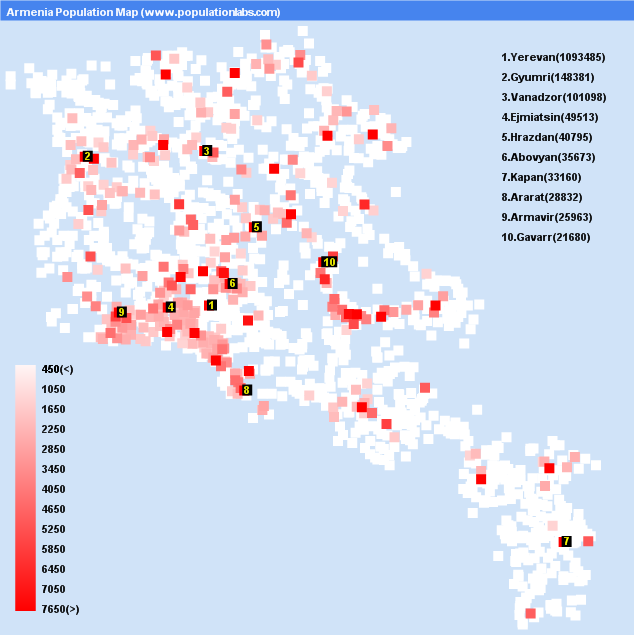Click the red-to-white population color gradient bar
Screen dimensions: 634x635
tap(26, 488)
